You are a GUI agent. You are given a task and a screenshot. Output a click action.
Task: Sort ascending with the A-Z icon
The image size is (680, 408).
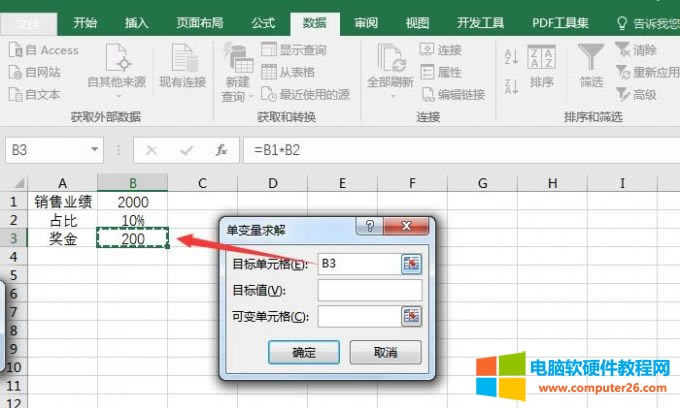tap(510, 58)
